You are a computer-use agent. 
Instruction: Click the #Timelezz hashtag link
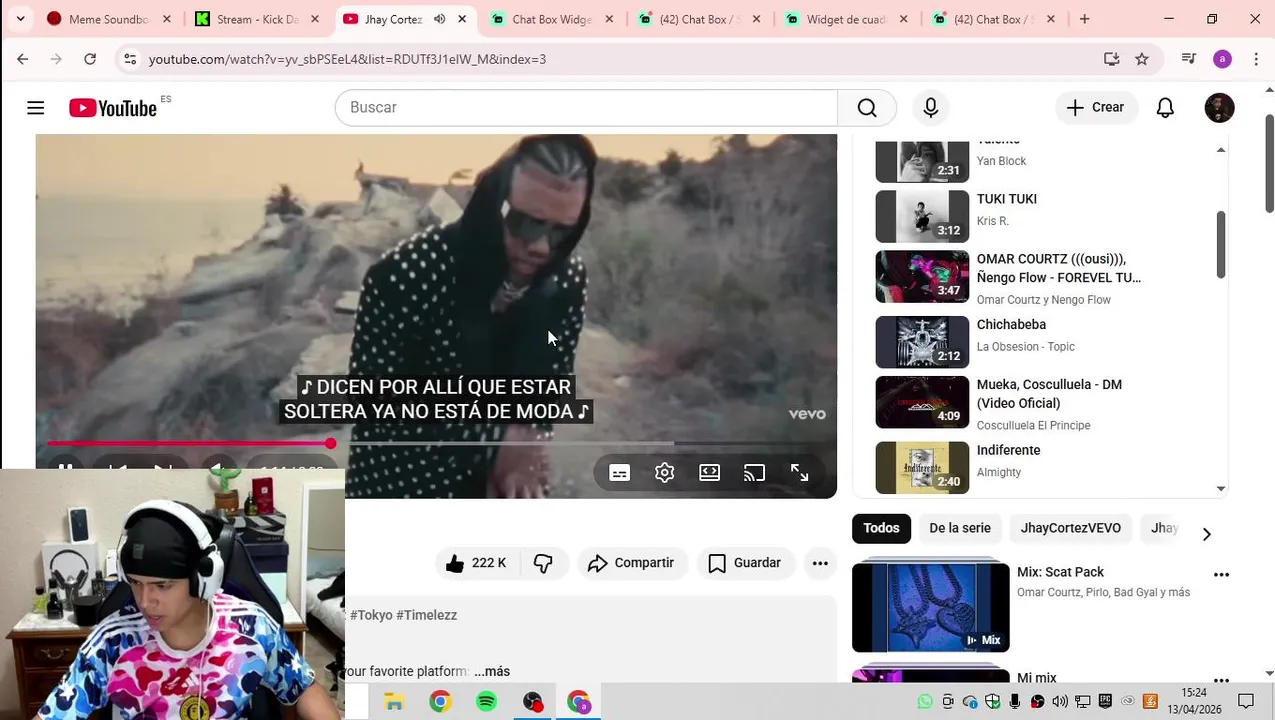point(426,615)
